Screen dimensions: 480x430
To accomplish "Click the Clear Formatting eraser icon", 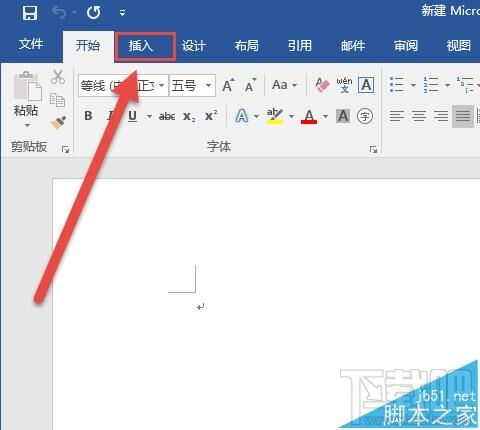I will click(322, 85).
